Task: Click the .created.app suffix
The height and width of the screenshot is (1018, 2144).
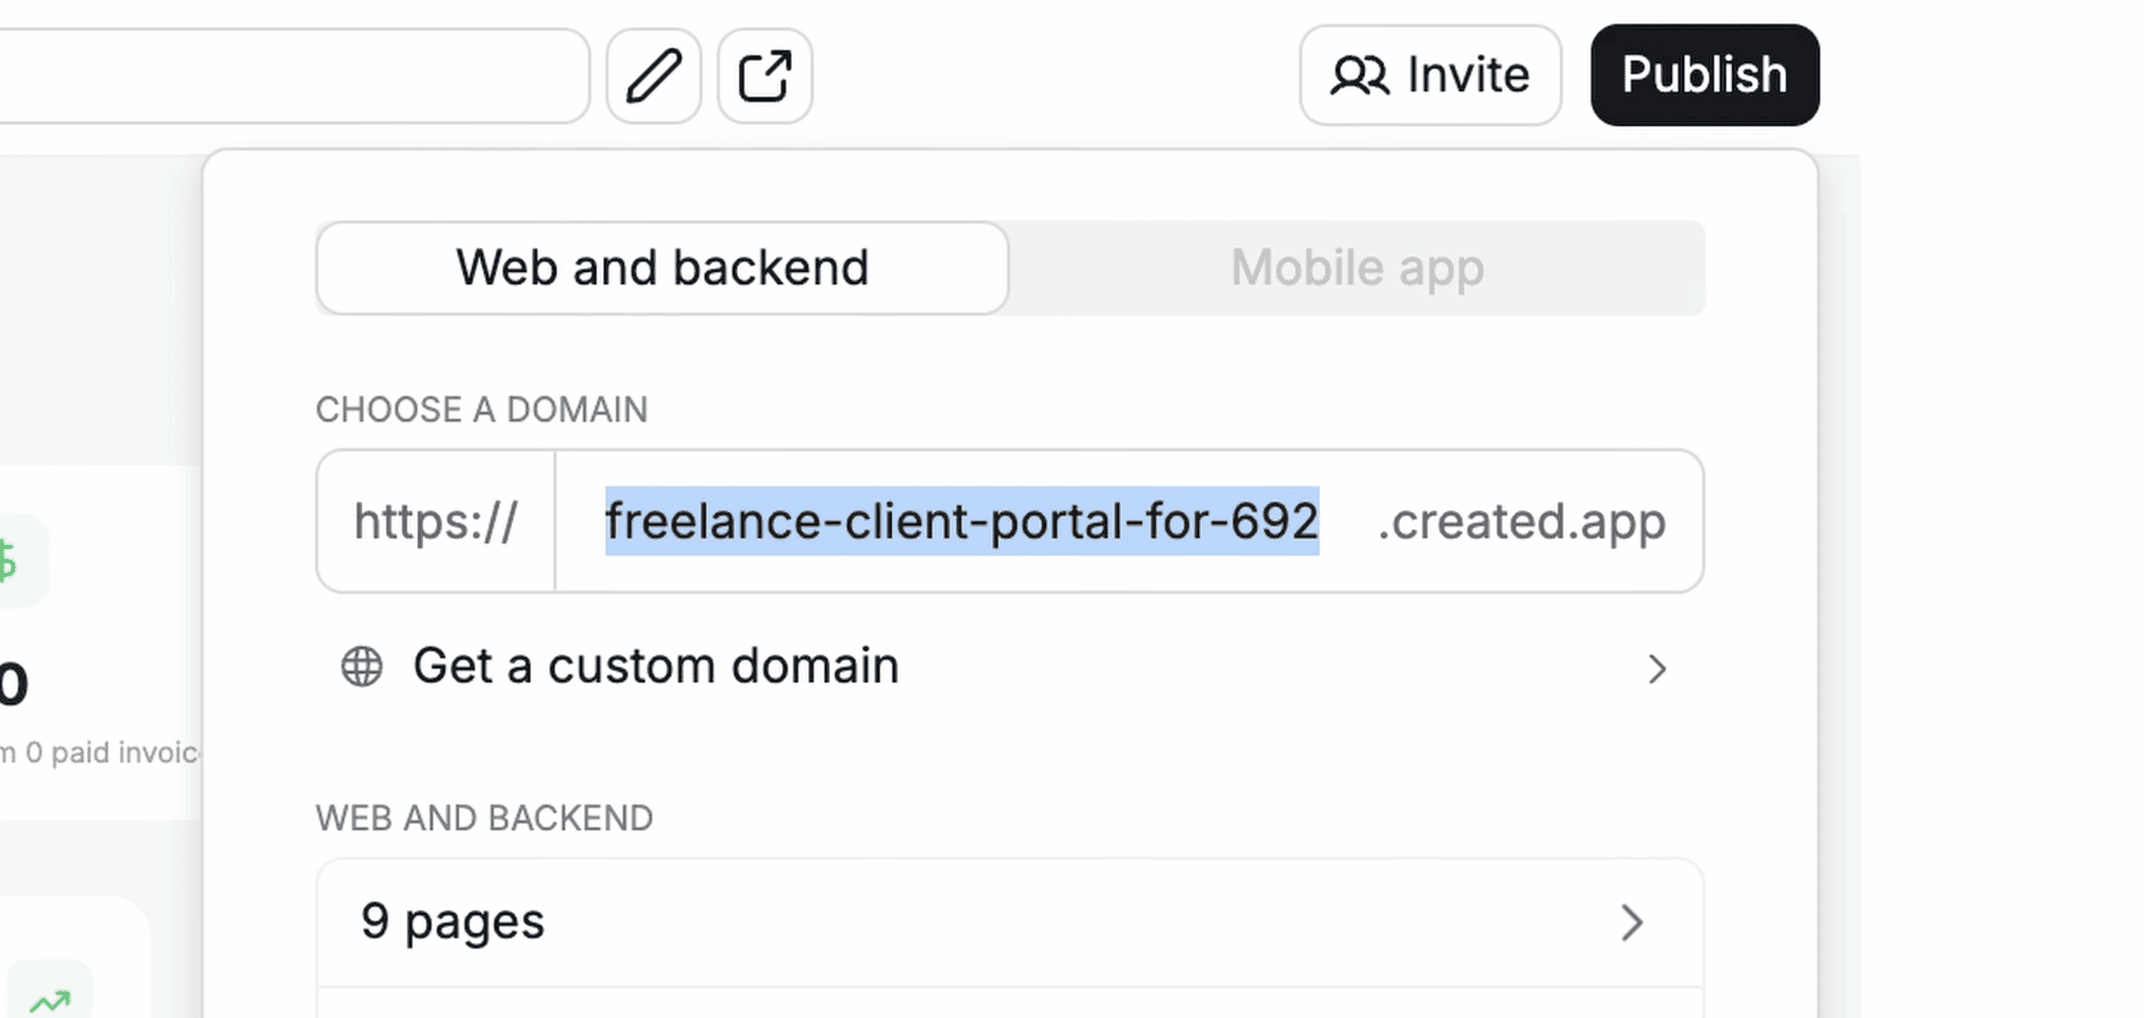Action: click(x=1521, y=521)
